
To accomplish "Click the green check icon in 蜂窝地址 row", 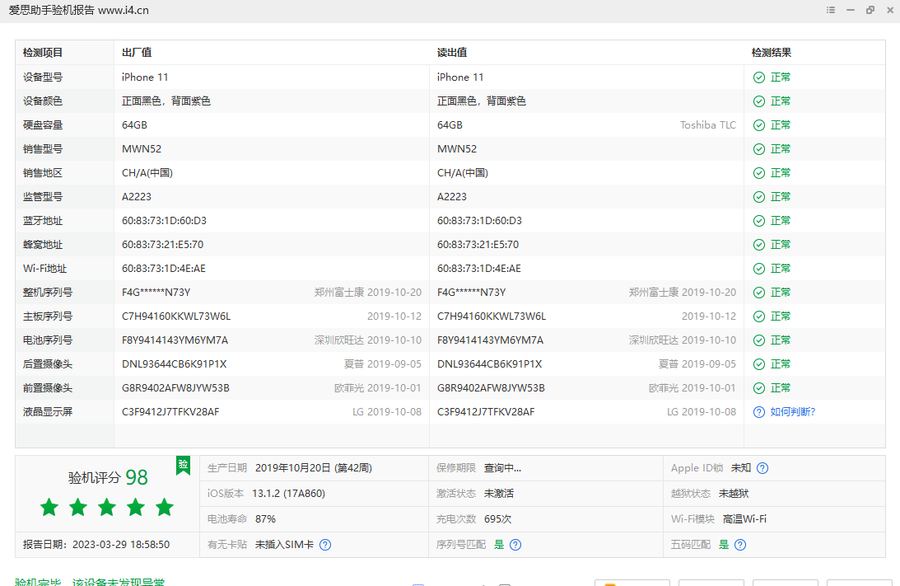I will coord(759,245).
